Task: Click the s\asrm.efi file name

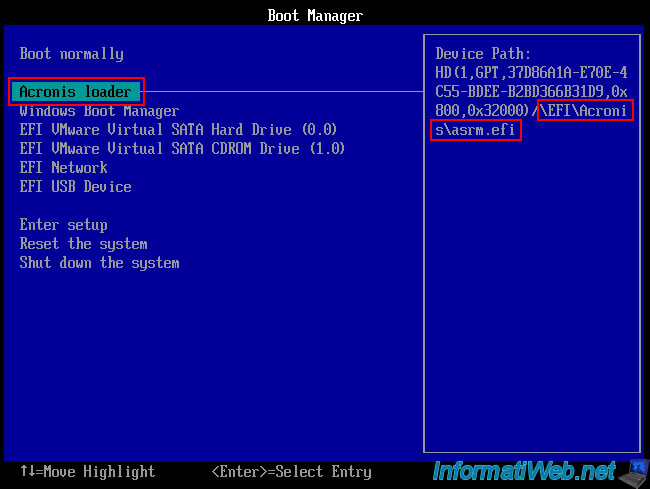Action: [x=476, y=130]
